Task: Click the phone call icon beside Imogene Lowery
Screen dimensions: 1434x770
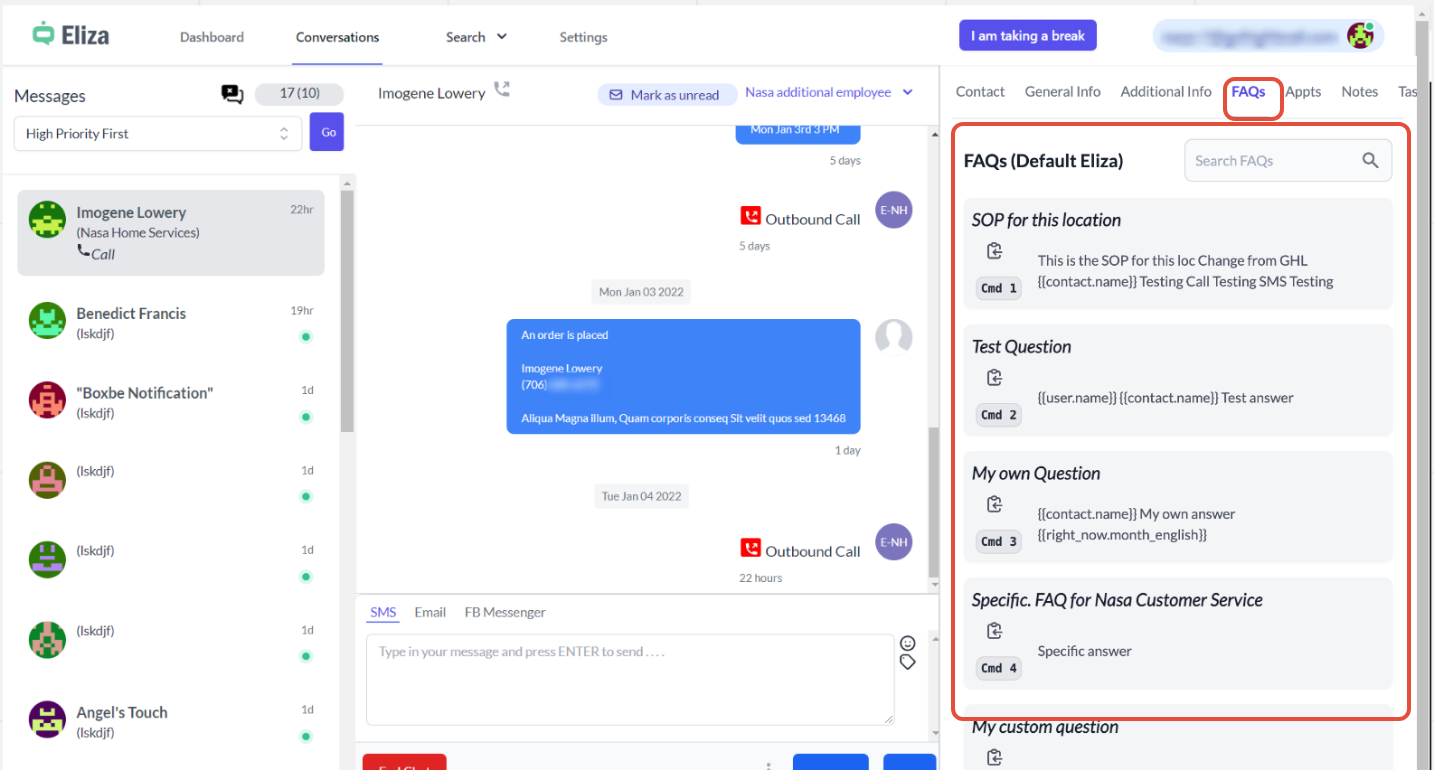Action: [502, 90]
